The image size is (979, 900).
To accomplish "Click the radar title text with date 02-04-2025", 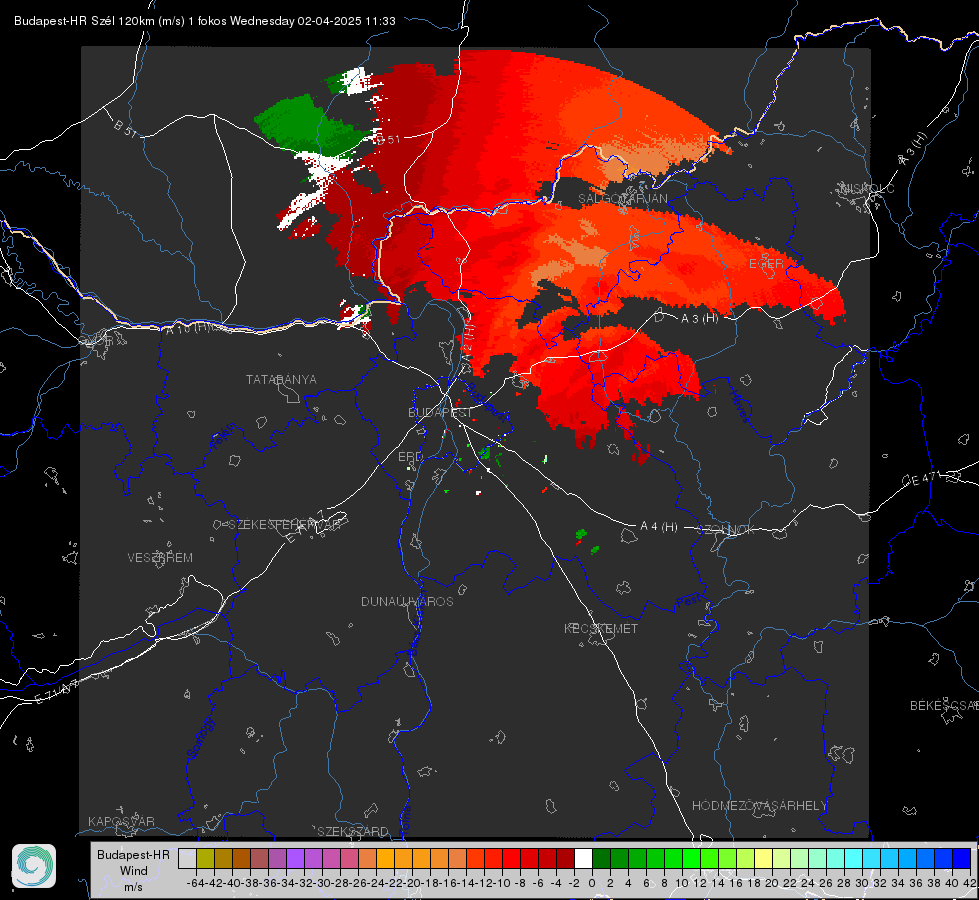I will (205, 21).
